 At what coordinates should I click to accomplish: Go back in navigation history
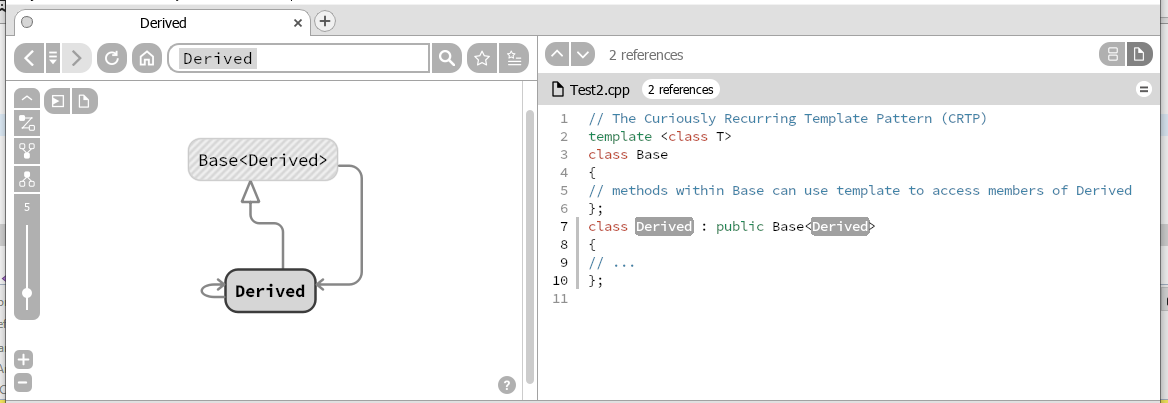coord(28,58)
